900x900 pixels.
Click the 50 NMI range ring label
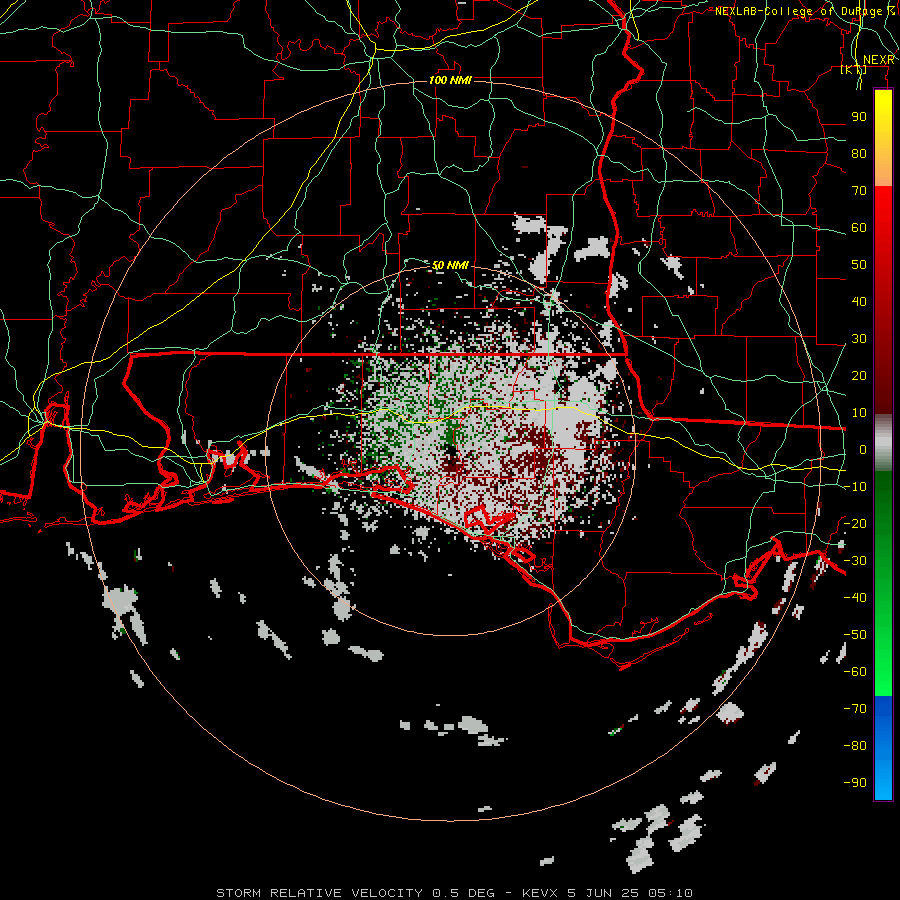(451, 265)
